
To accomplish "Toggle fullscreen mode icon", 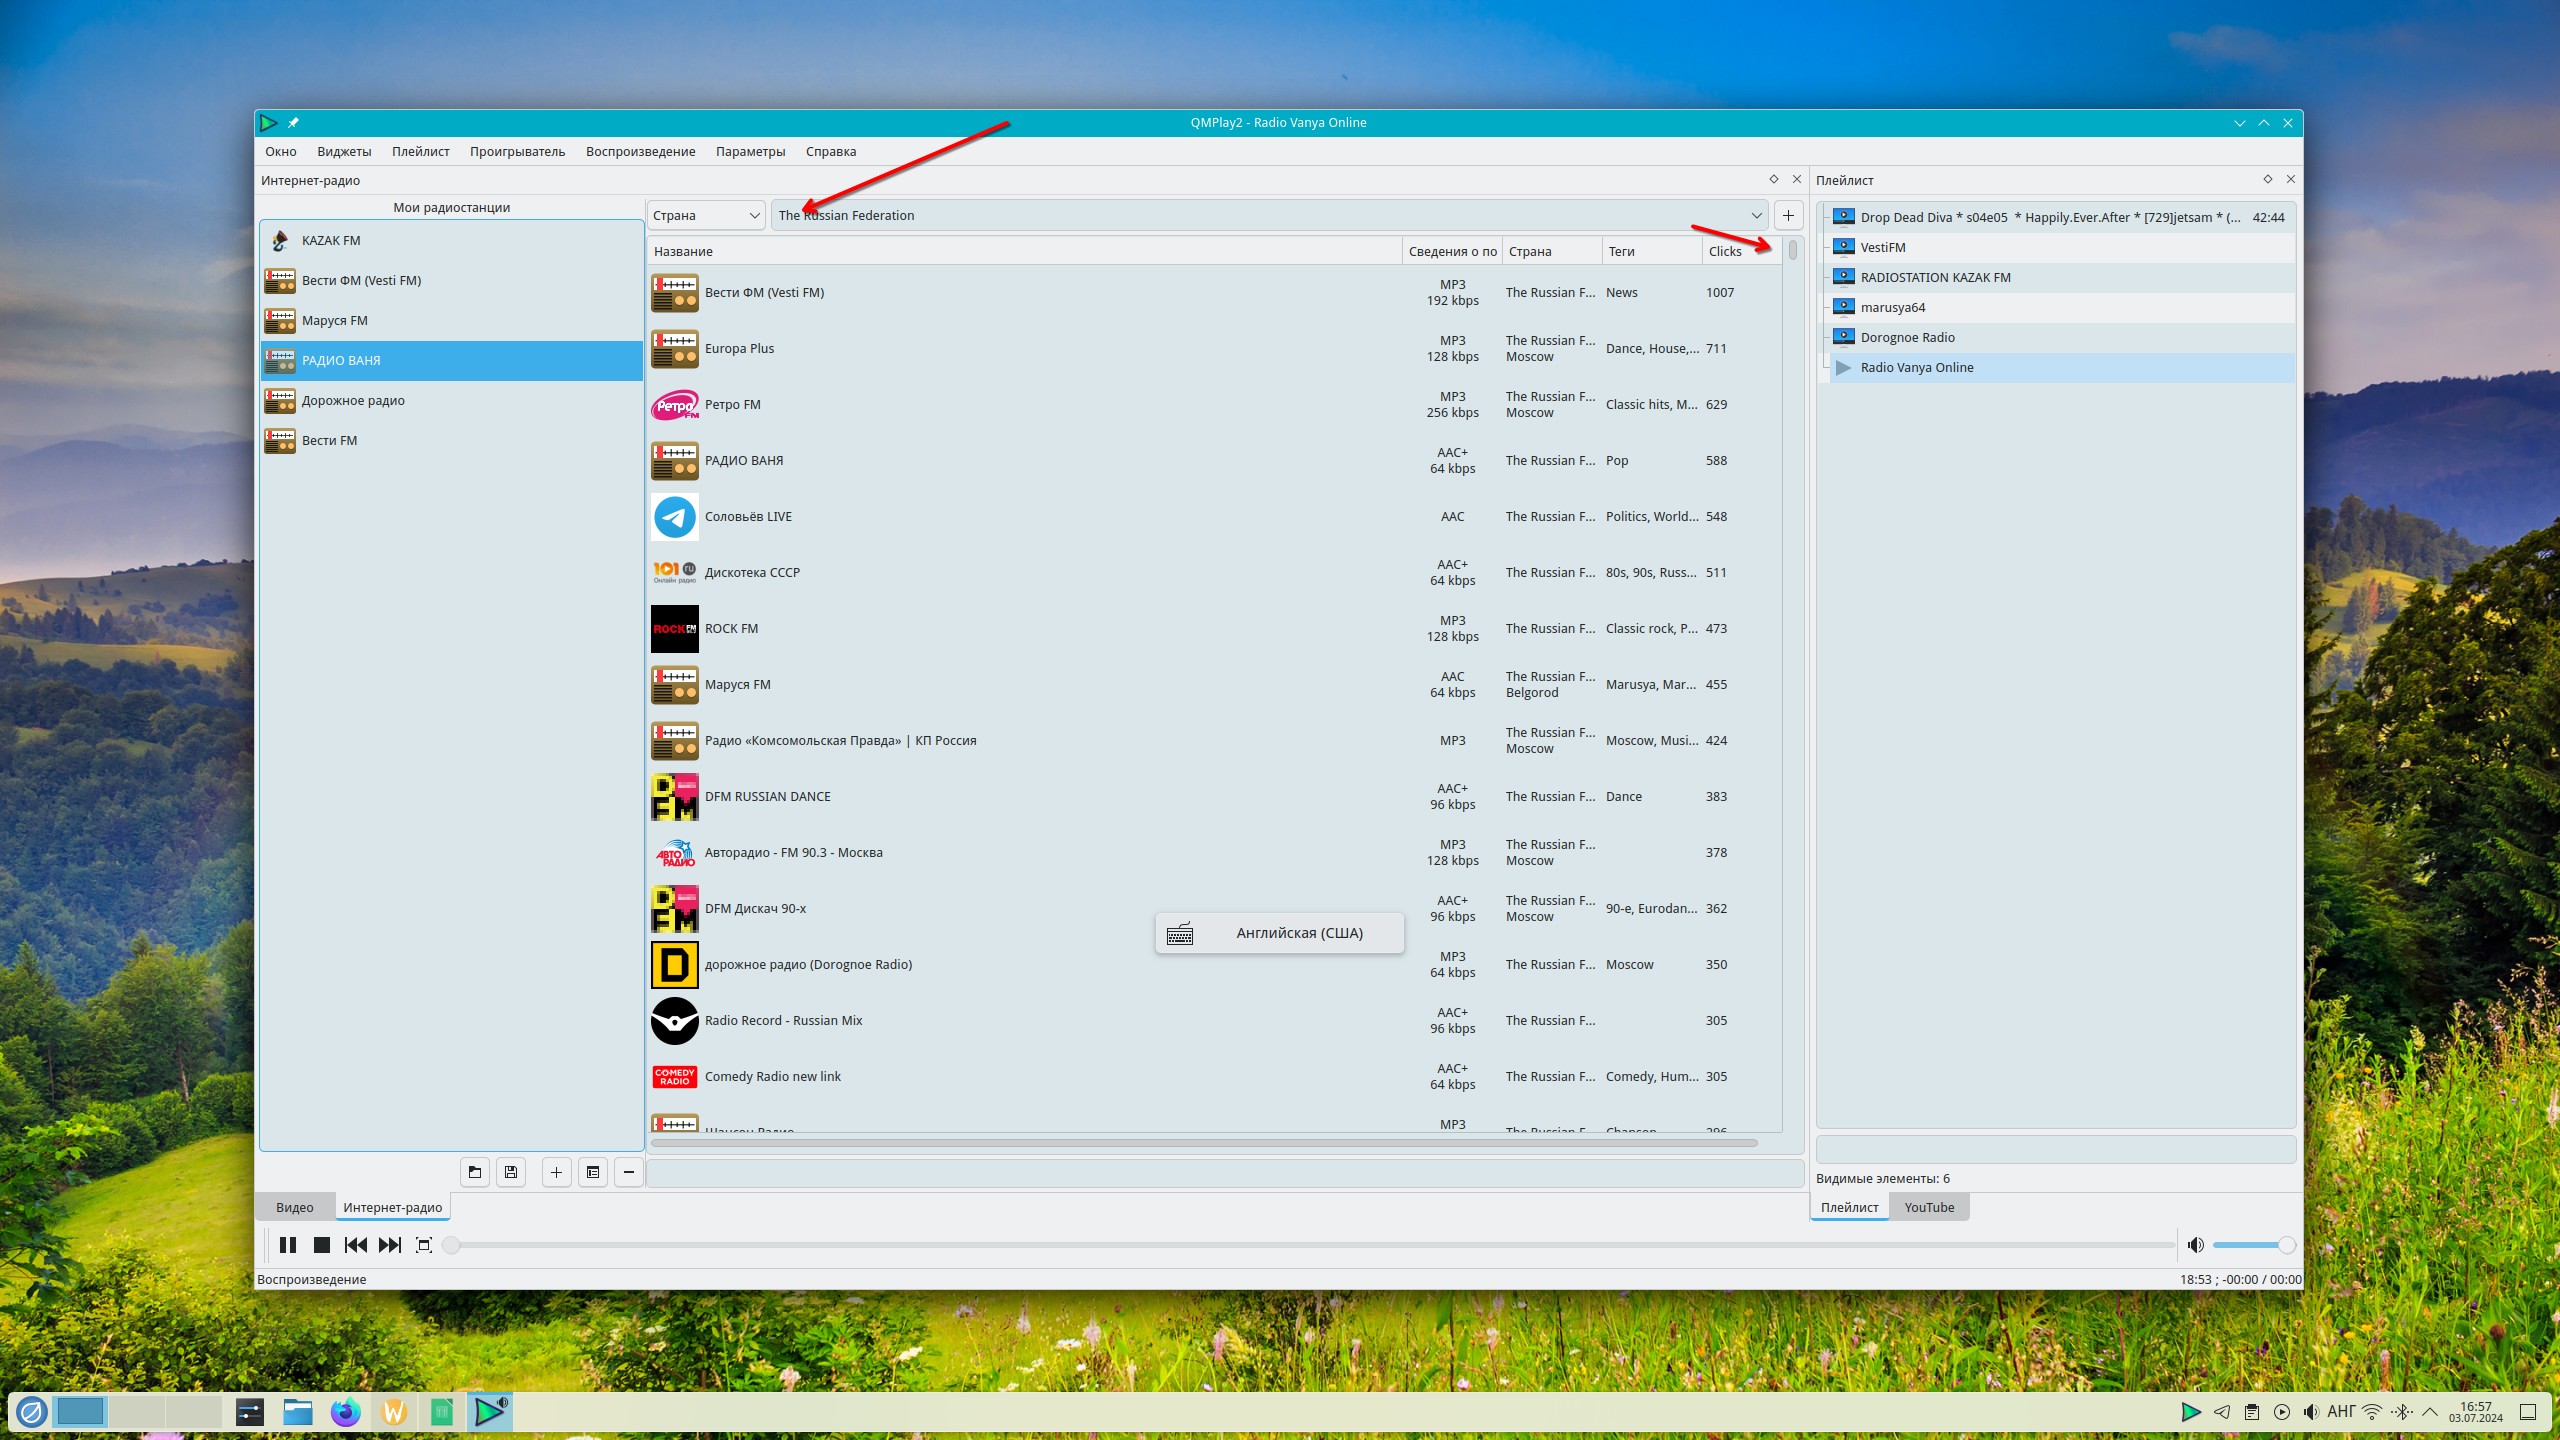I will pyautogui.click(x=424, y=1245).
